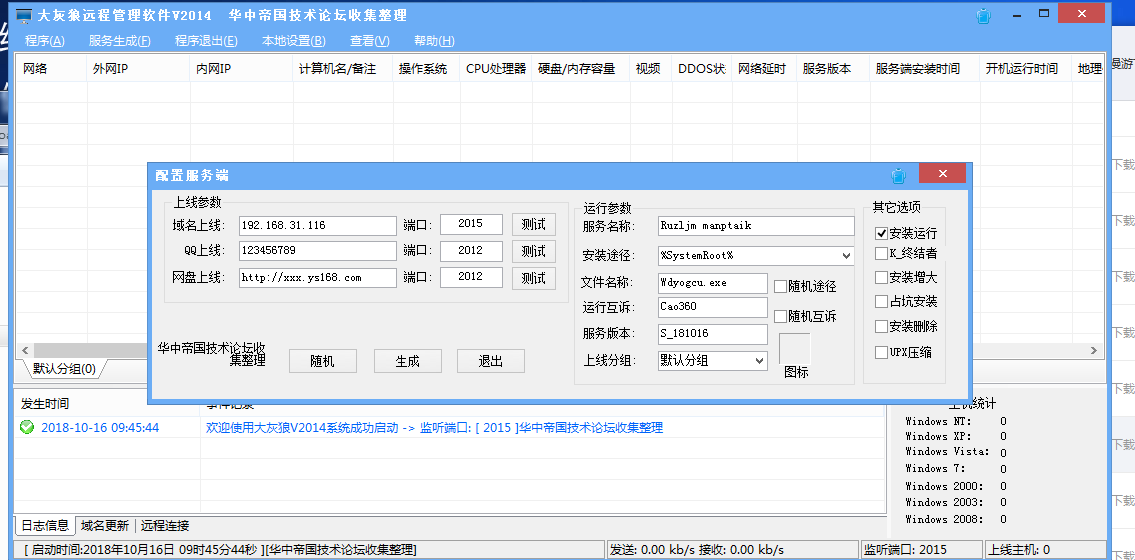Viewport: 1135px width, 560px height.
Task: Switch to the 日志信息 tab
Action: pos(45,525)
